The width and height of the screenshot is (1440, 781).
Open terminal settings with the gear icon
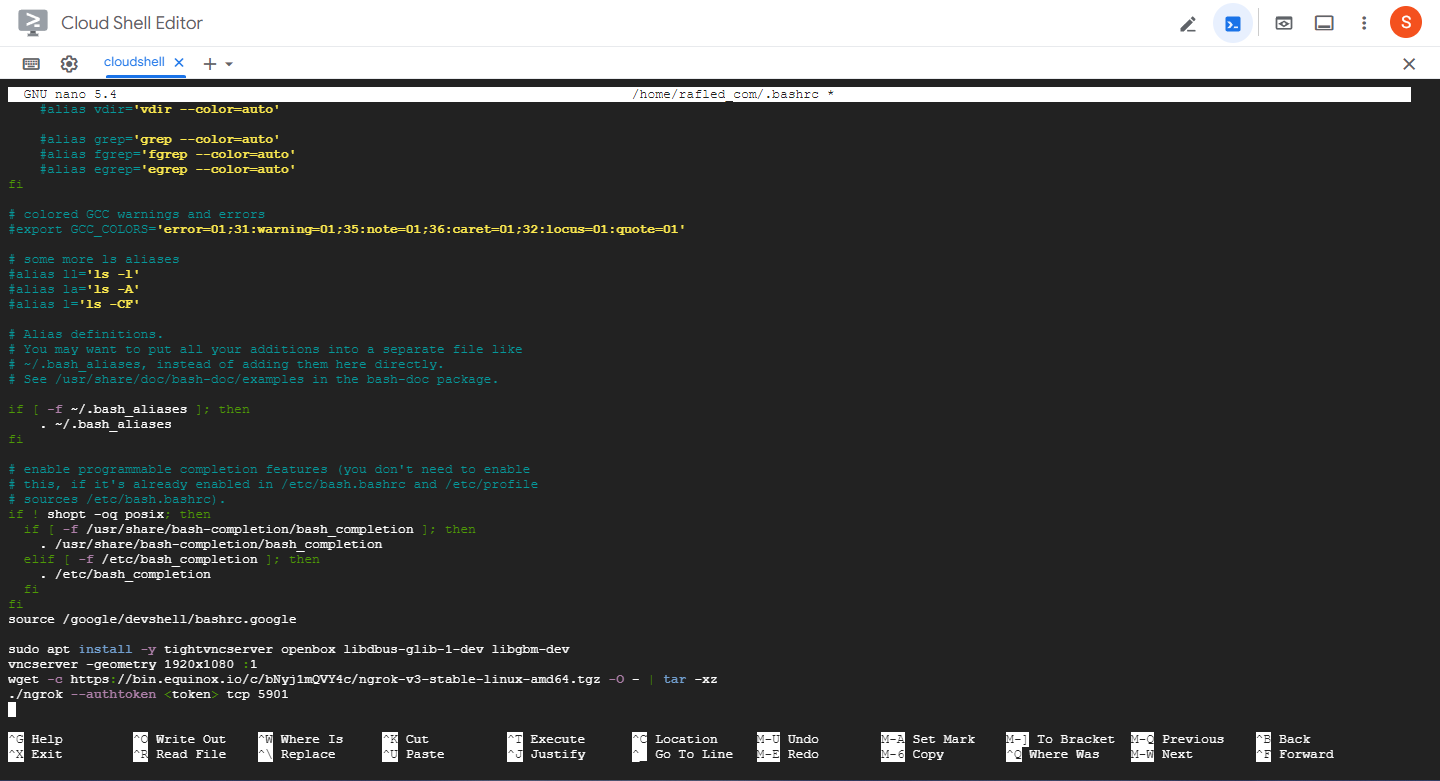[69, 63]
